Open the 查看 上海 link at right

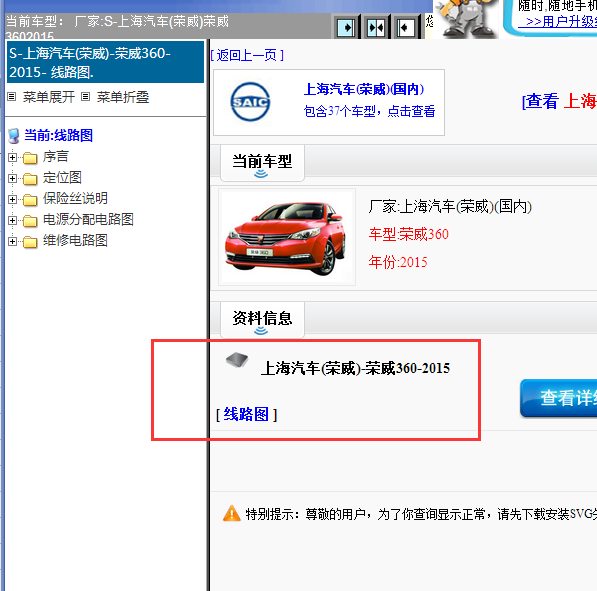click(x=559, y=101)
